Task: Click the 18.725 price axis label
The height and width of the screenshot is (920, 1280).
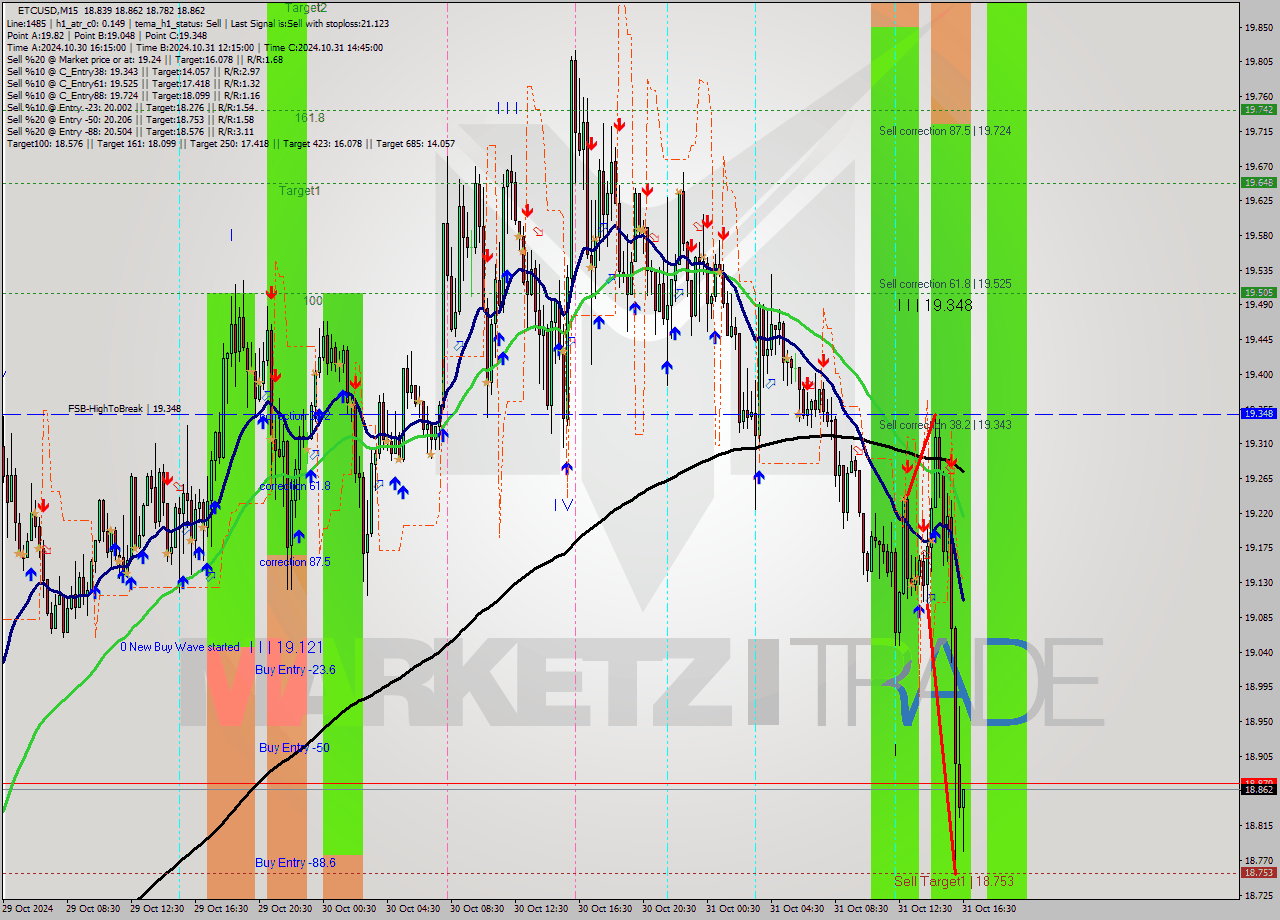Action: pyautogui.click(x=1258, y=895)
